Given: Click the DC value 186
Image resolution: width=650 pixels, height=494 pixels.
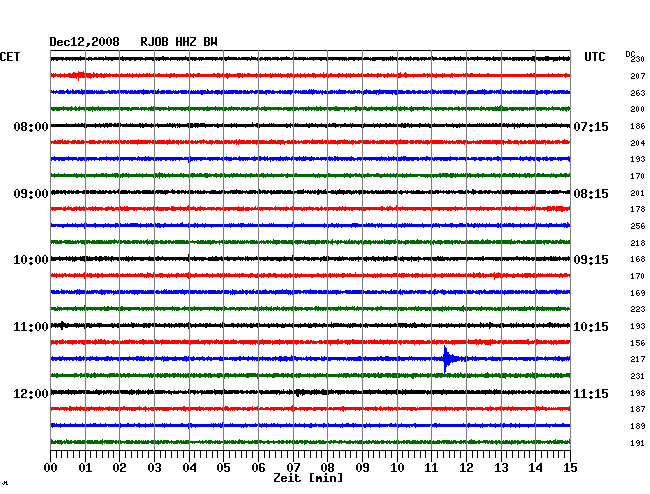Looking at the screenshot, I should point(638,126).
